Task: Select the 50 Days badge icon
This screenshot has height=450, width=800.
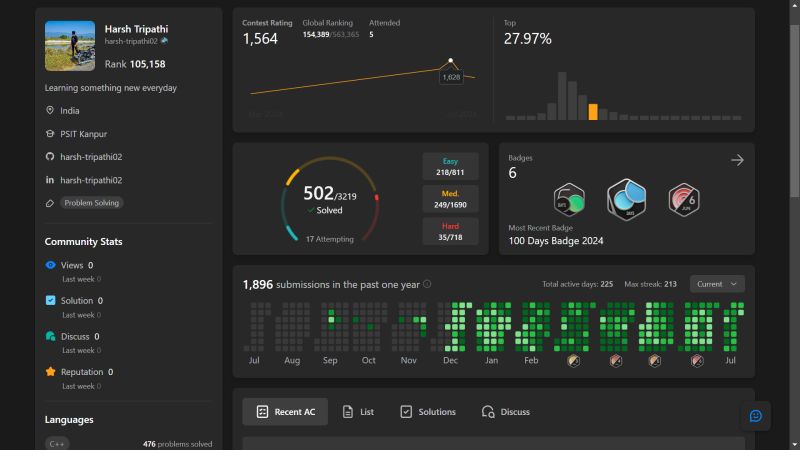Action: tap(569, 199)
